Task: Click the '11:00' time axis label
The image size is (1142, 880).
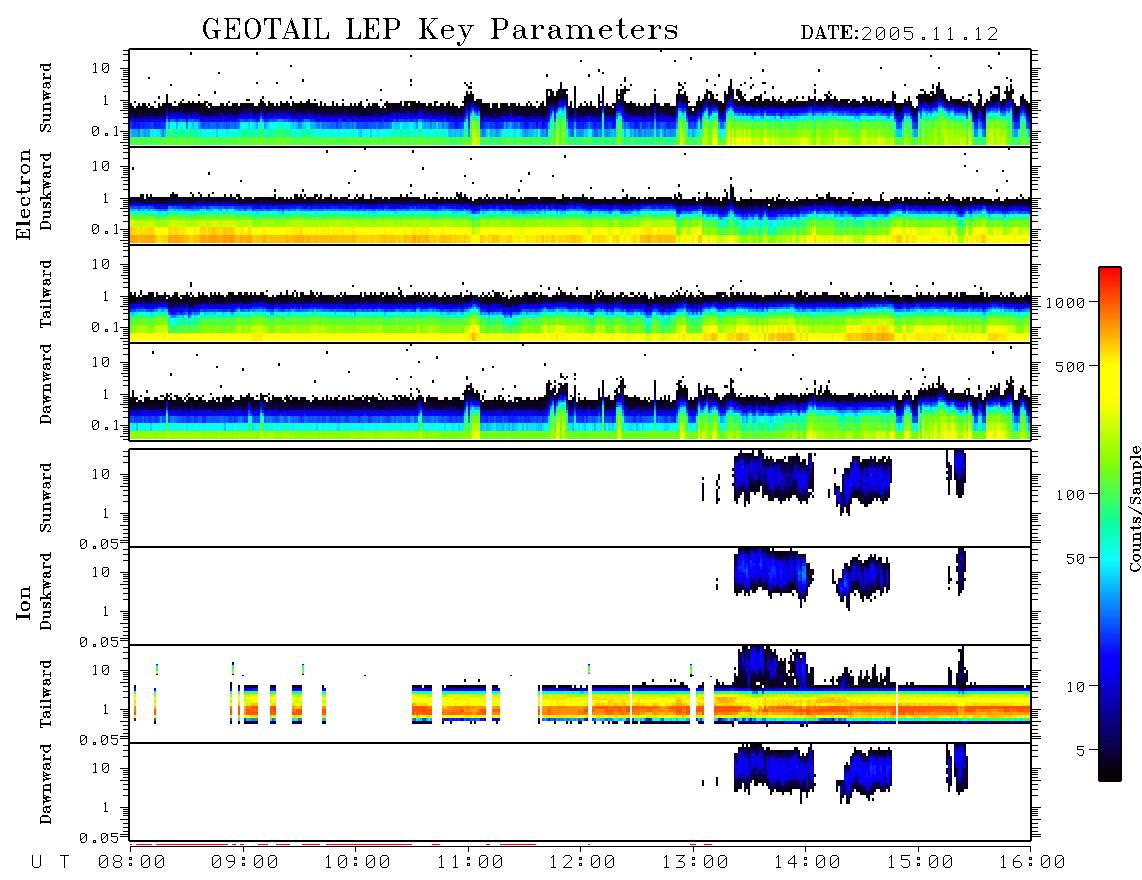Action: [x=470, y=862]
